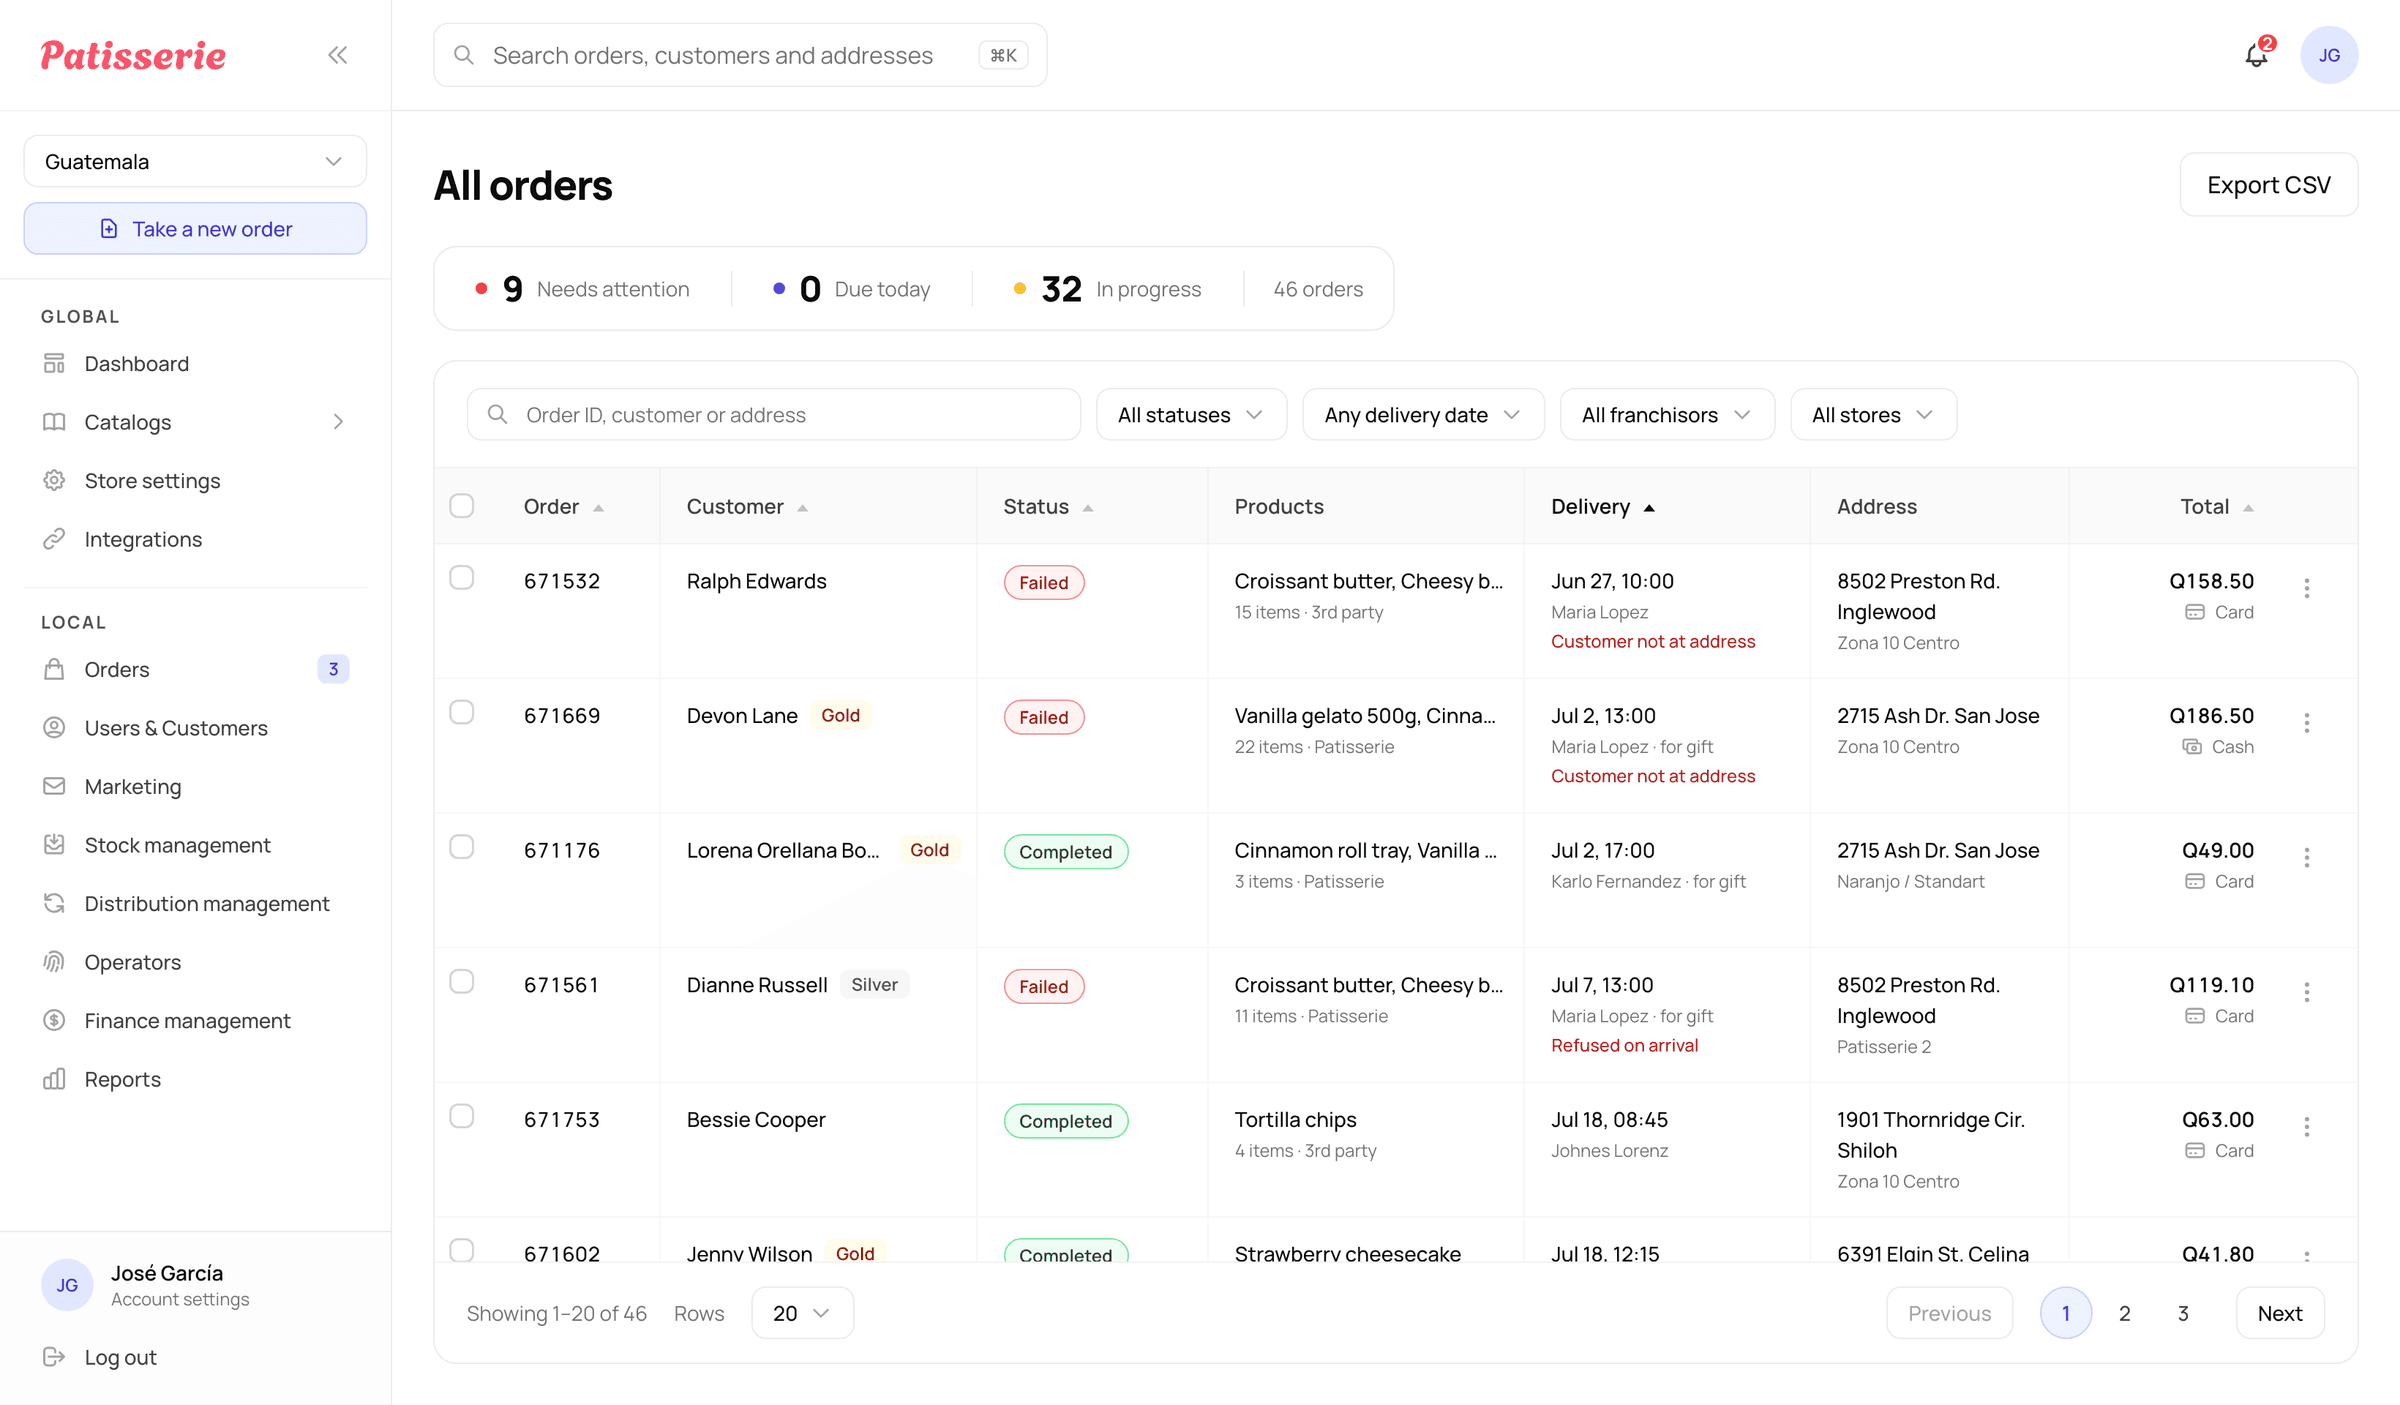Sort by Total column arrow
This screenshot has height=1405, width=2400.
[x=2248, y=508]
